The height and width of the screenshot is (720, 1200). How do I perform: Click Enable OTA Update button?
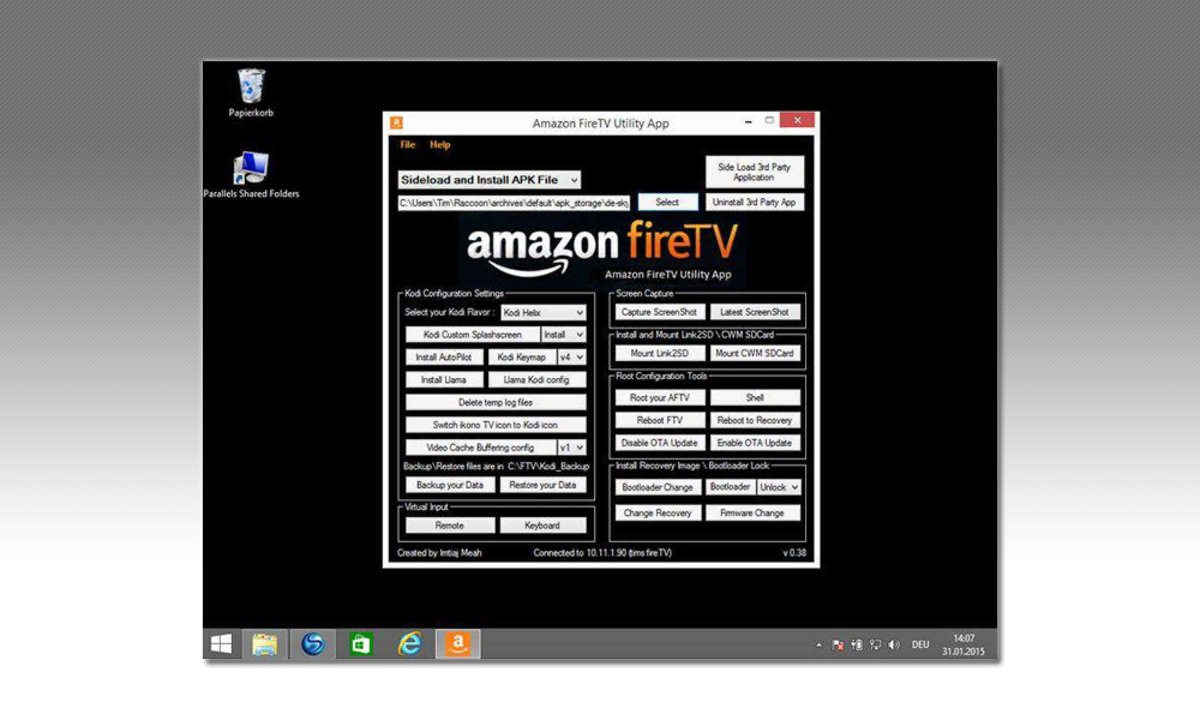pyautogui.click(x=755, y=442)
